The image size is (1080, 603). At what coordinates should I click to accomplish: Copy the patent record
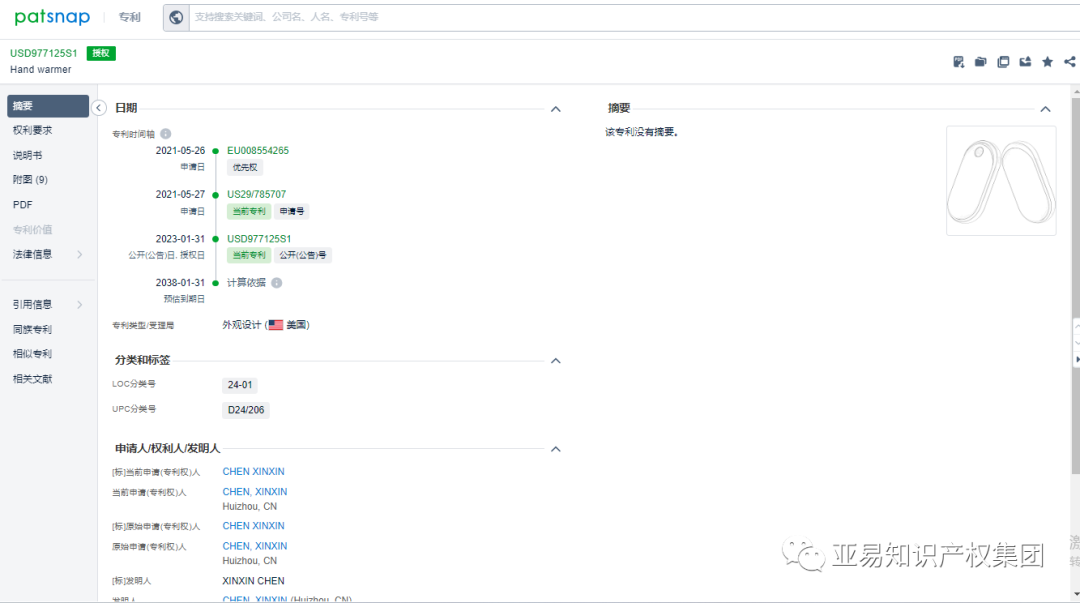point(1003,62)
